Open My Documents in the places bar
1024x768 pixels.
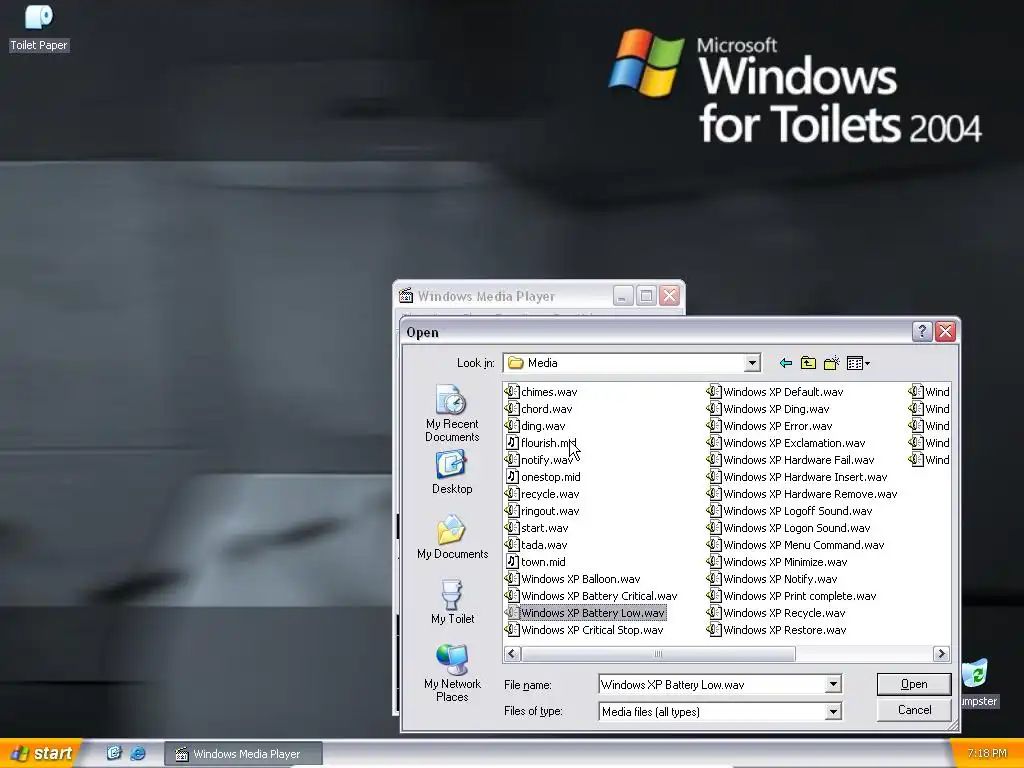tap(452, 537)
